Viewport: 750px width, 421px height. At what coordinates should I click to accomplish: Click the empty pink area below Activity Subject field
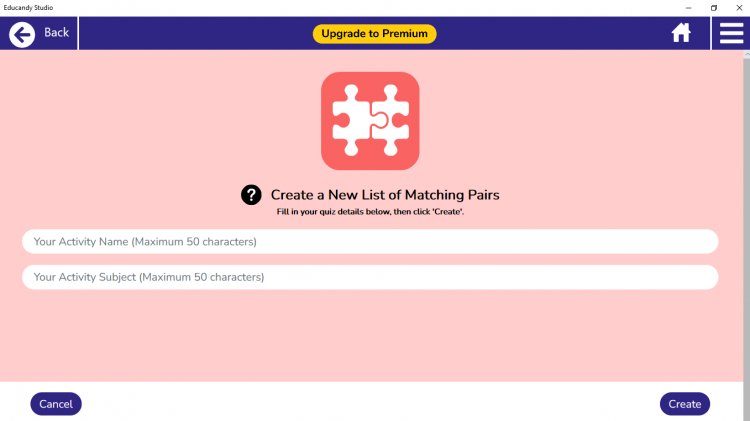[x=370, y=335]
